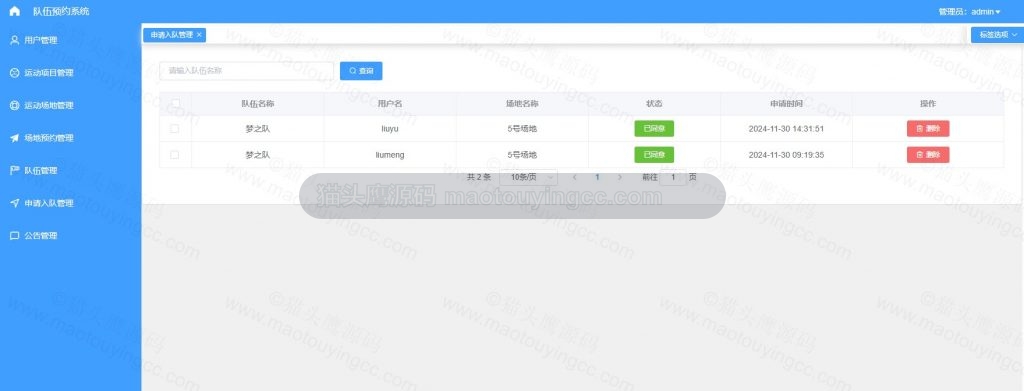
Task: Delete the liuyu application row
Action: [x=927, y=129]
